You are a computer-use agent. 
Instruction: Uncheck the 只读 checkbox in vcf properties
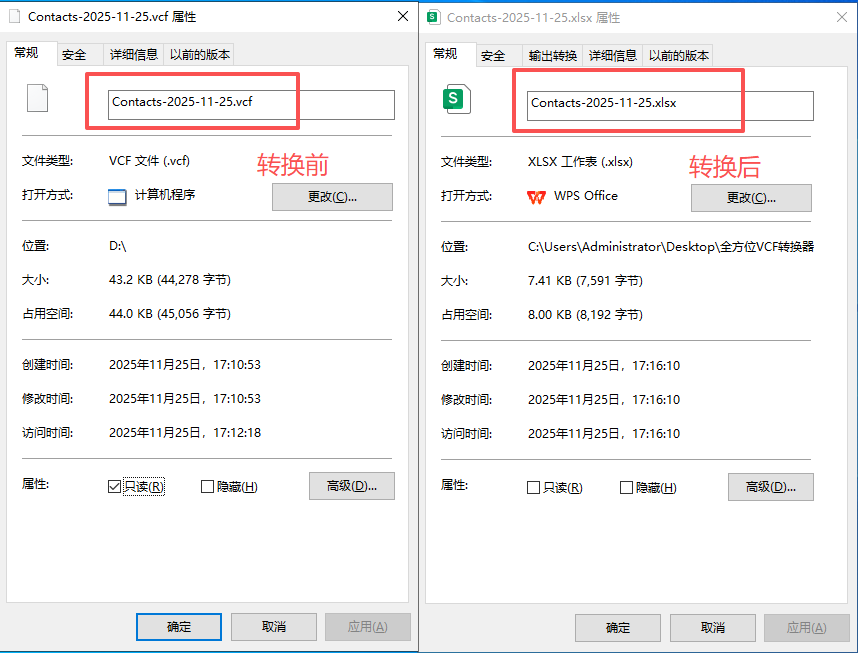(x=114, y=487)
